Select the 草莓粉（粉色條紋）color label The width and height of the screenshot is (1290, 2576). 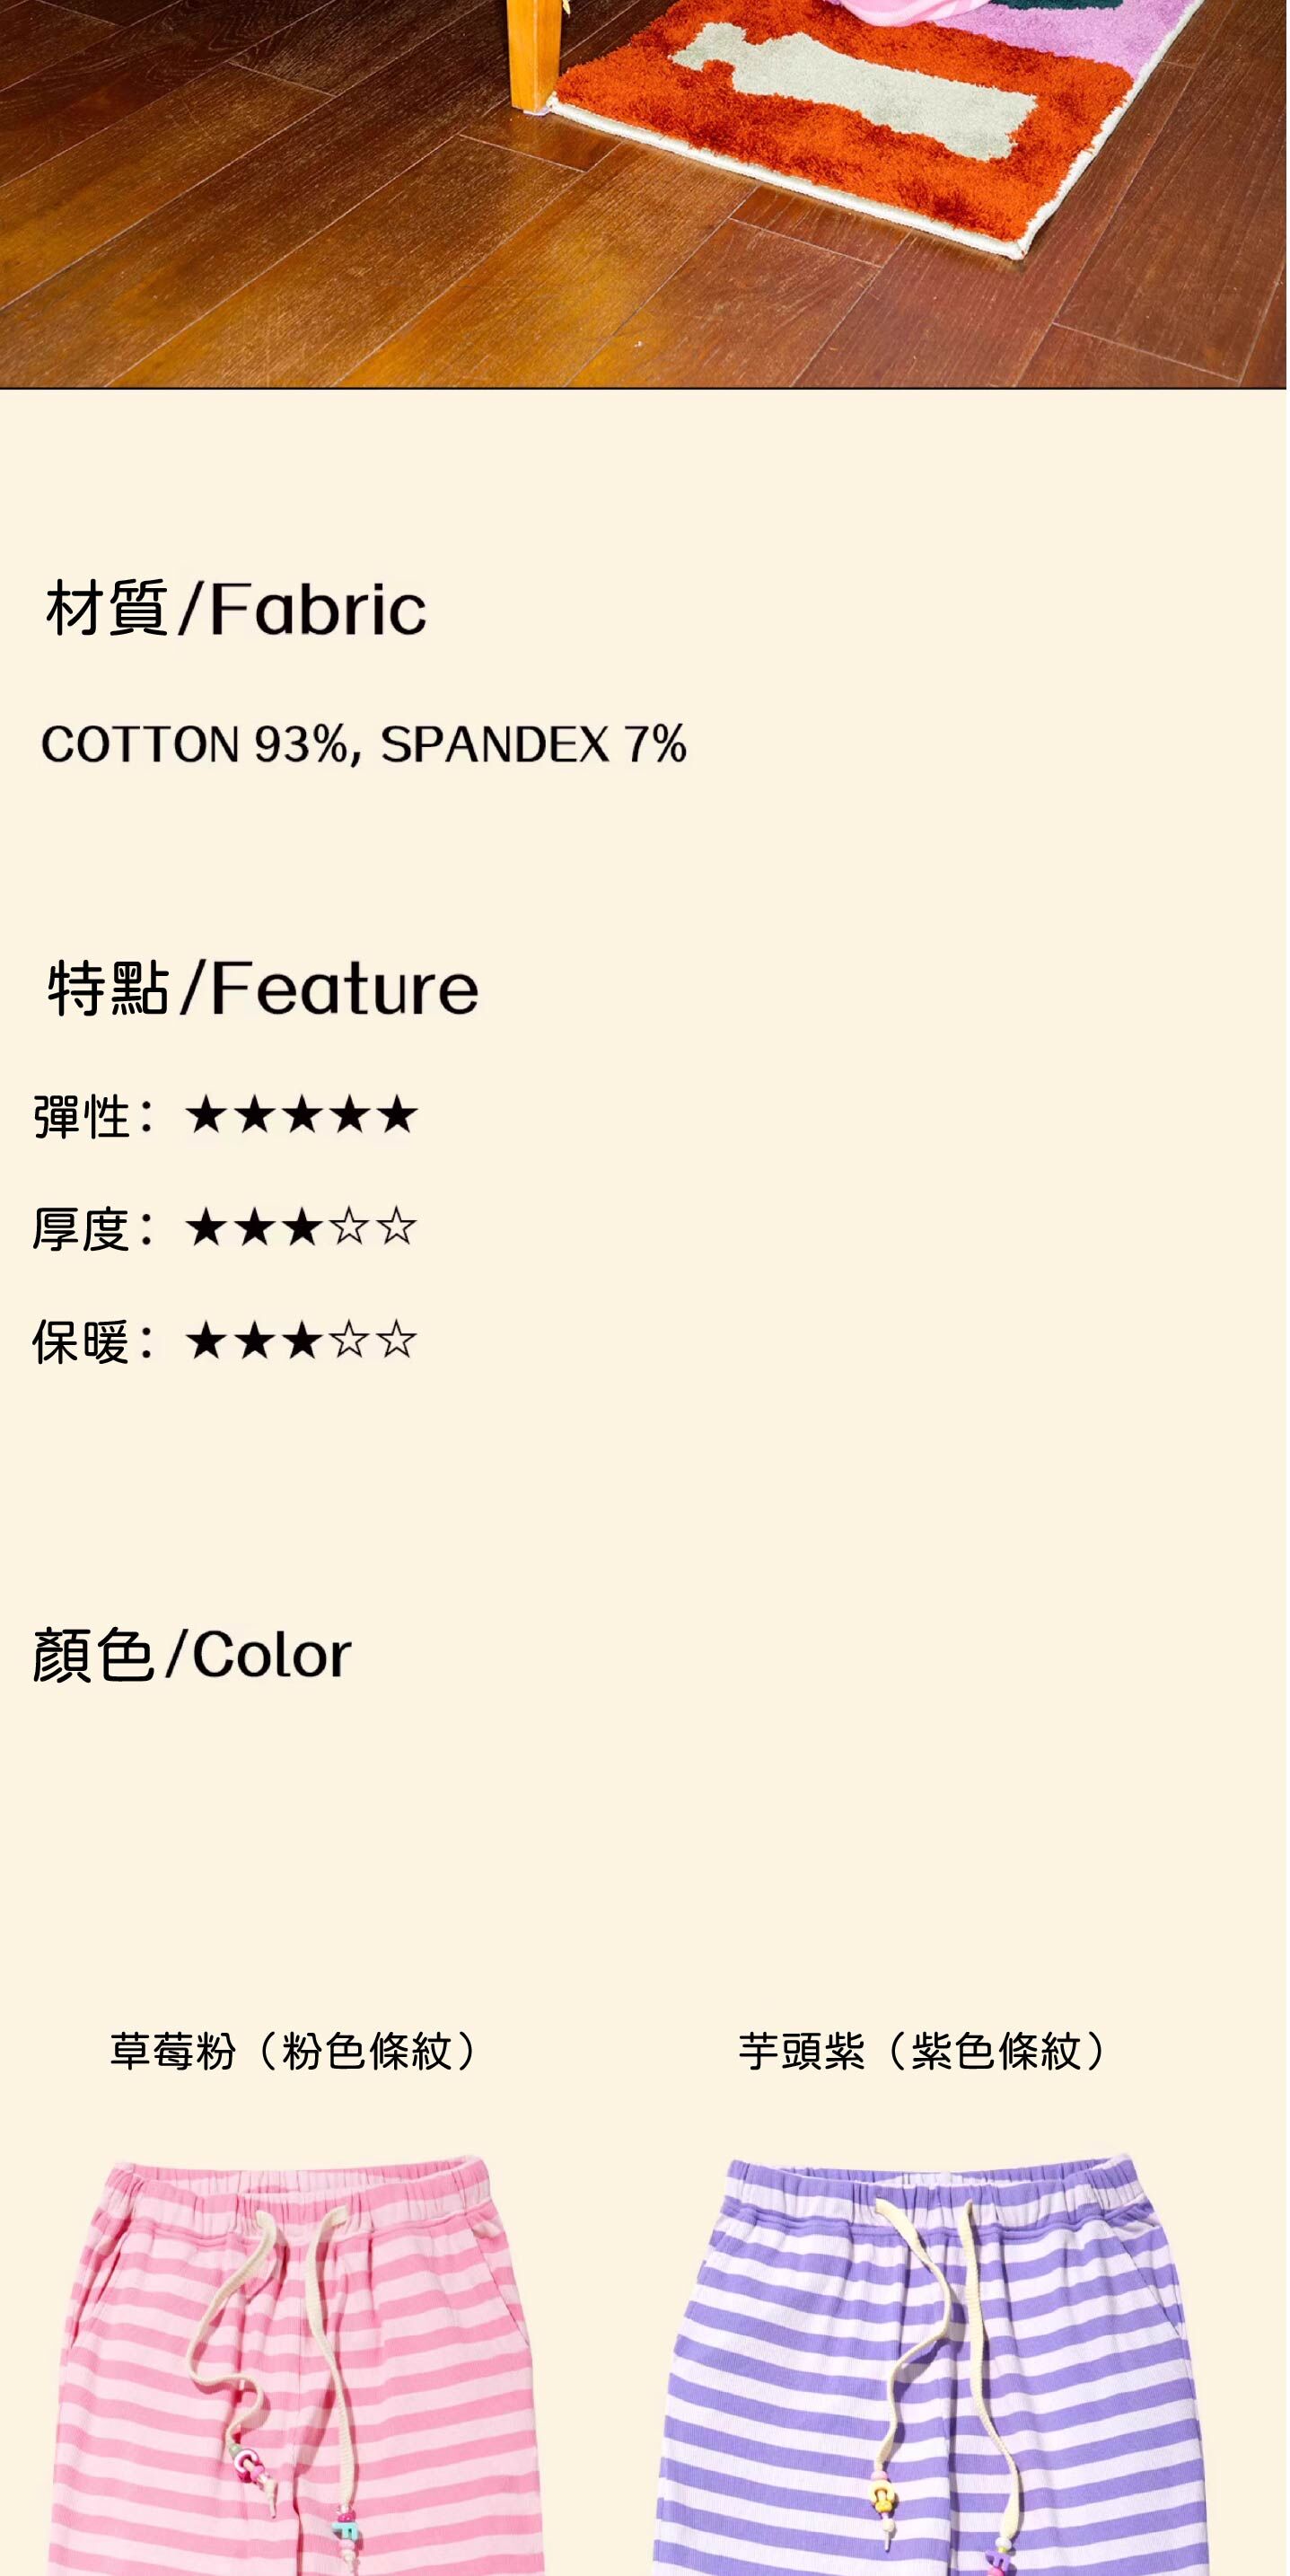point(294,2051)
